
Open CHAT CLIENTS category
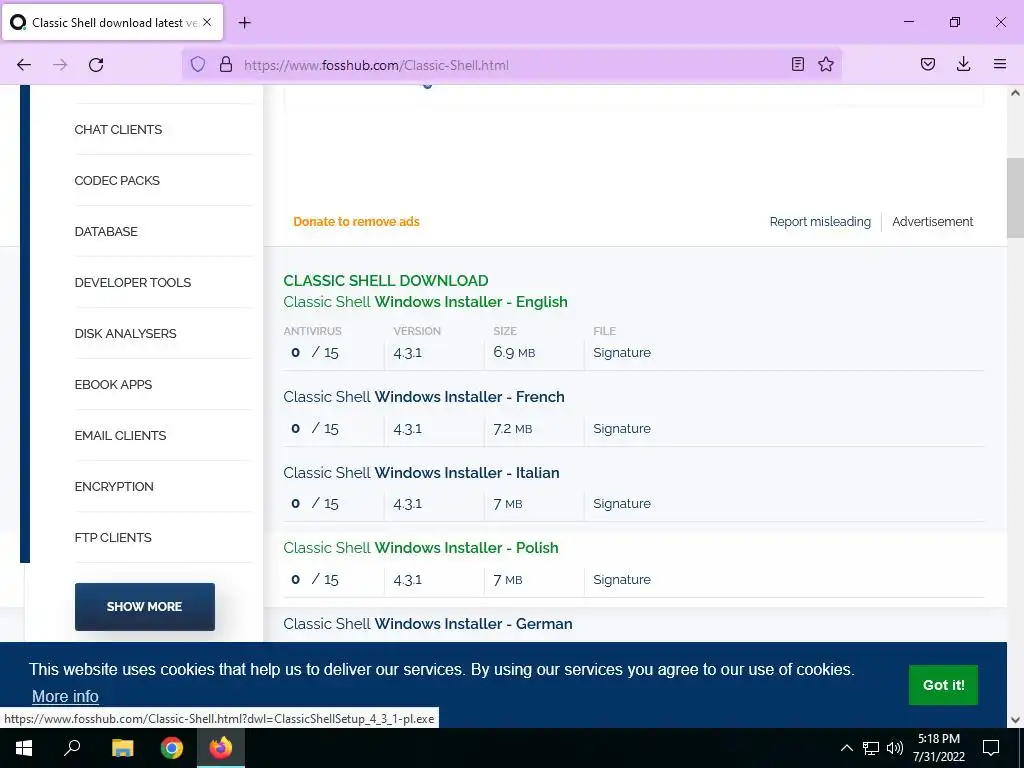118,129
